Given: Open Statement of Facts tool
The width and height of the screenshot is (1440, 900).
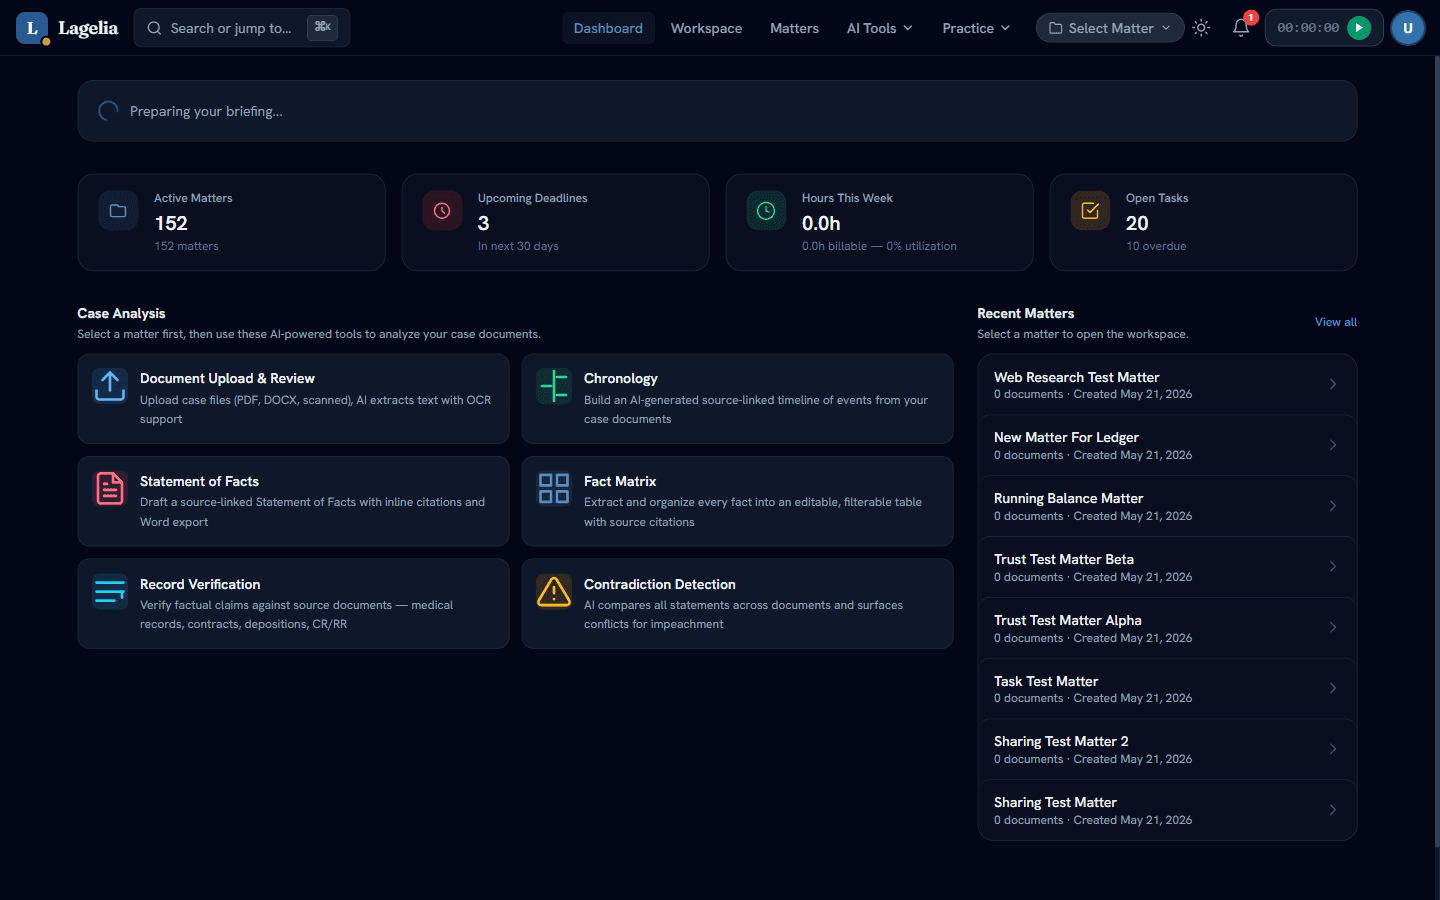Looking at the screenshot, I should pos(293,501).
